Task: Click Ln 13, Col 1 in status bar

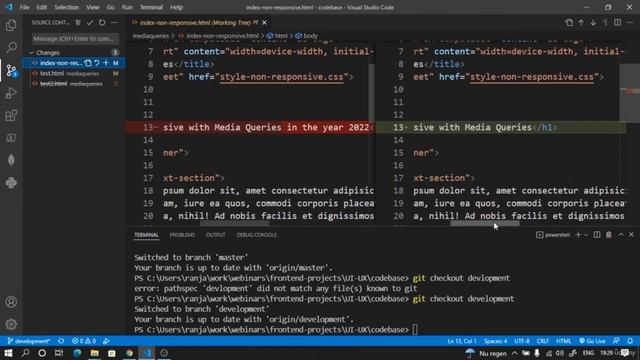Action: click(x=462, y=341)
